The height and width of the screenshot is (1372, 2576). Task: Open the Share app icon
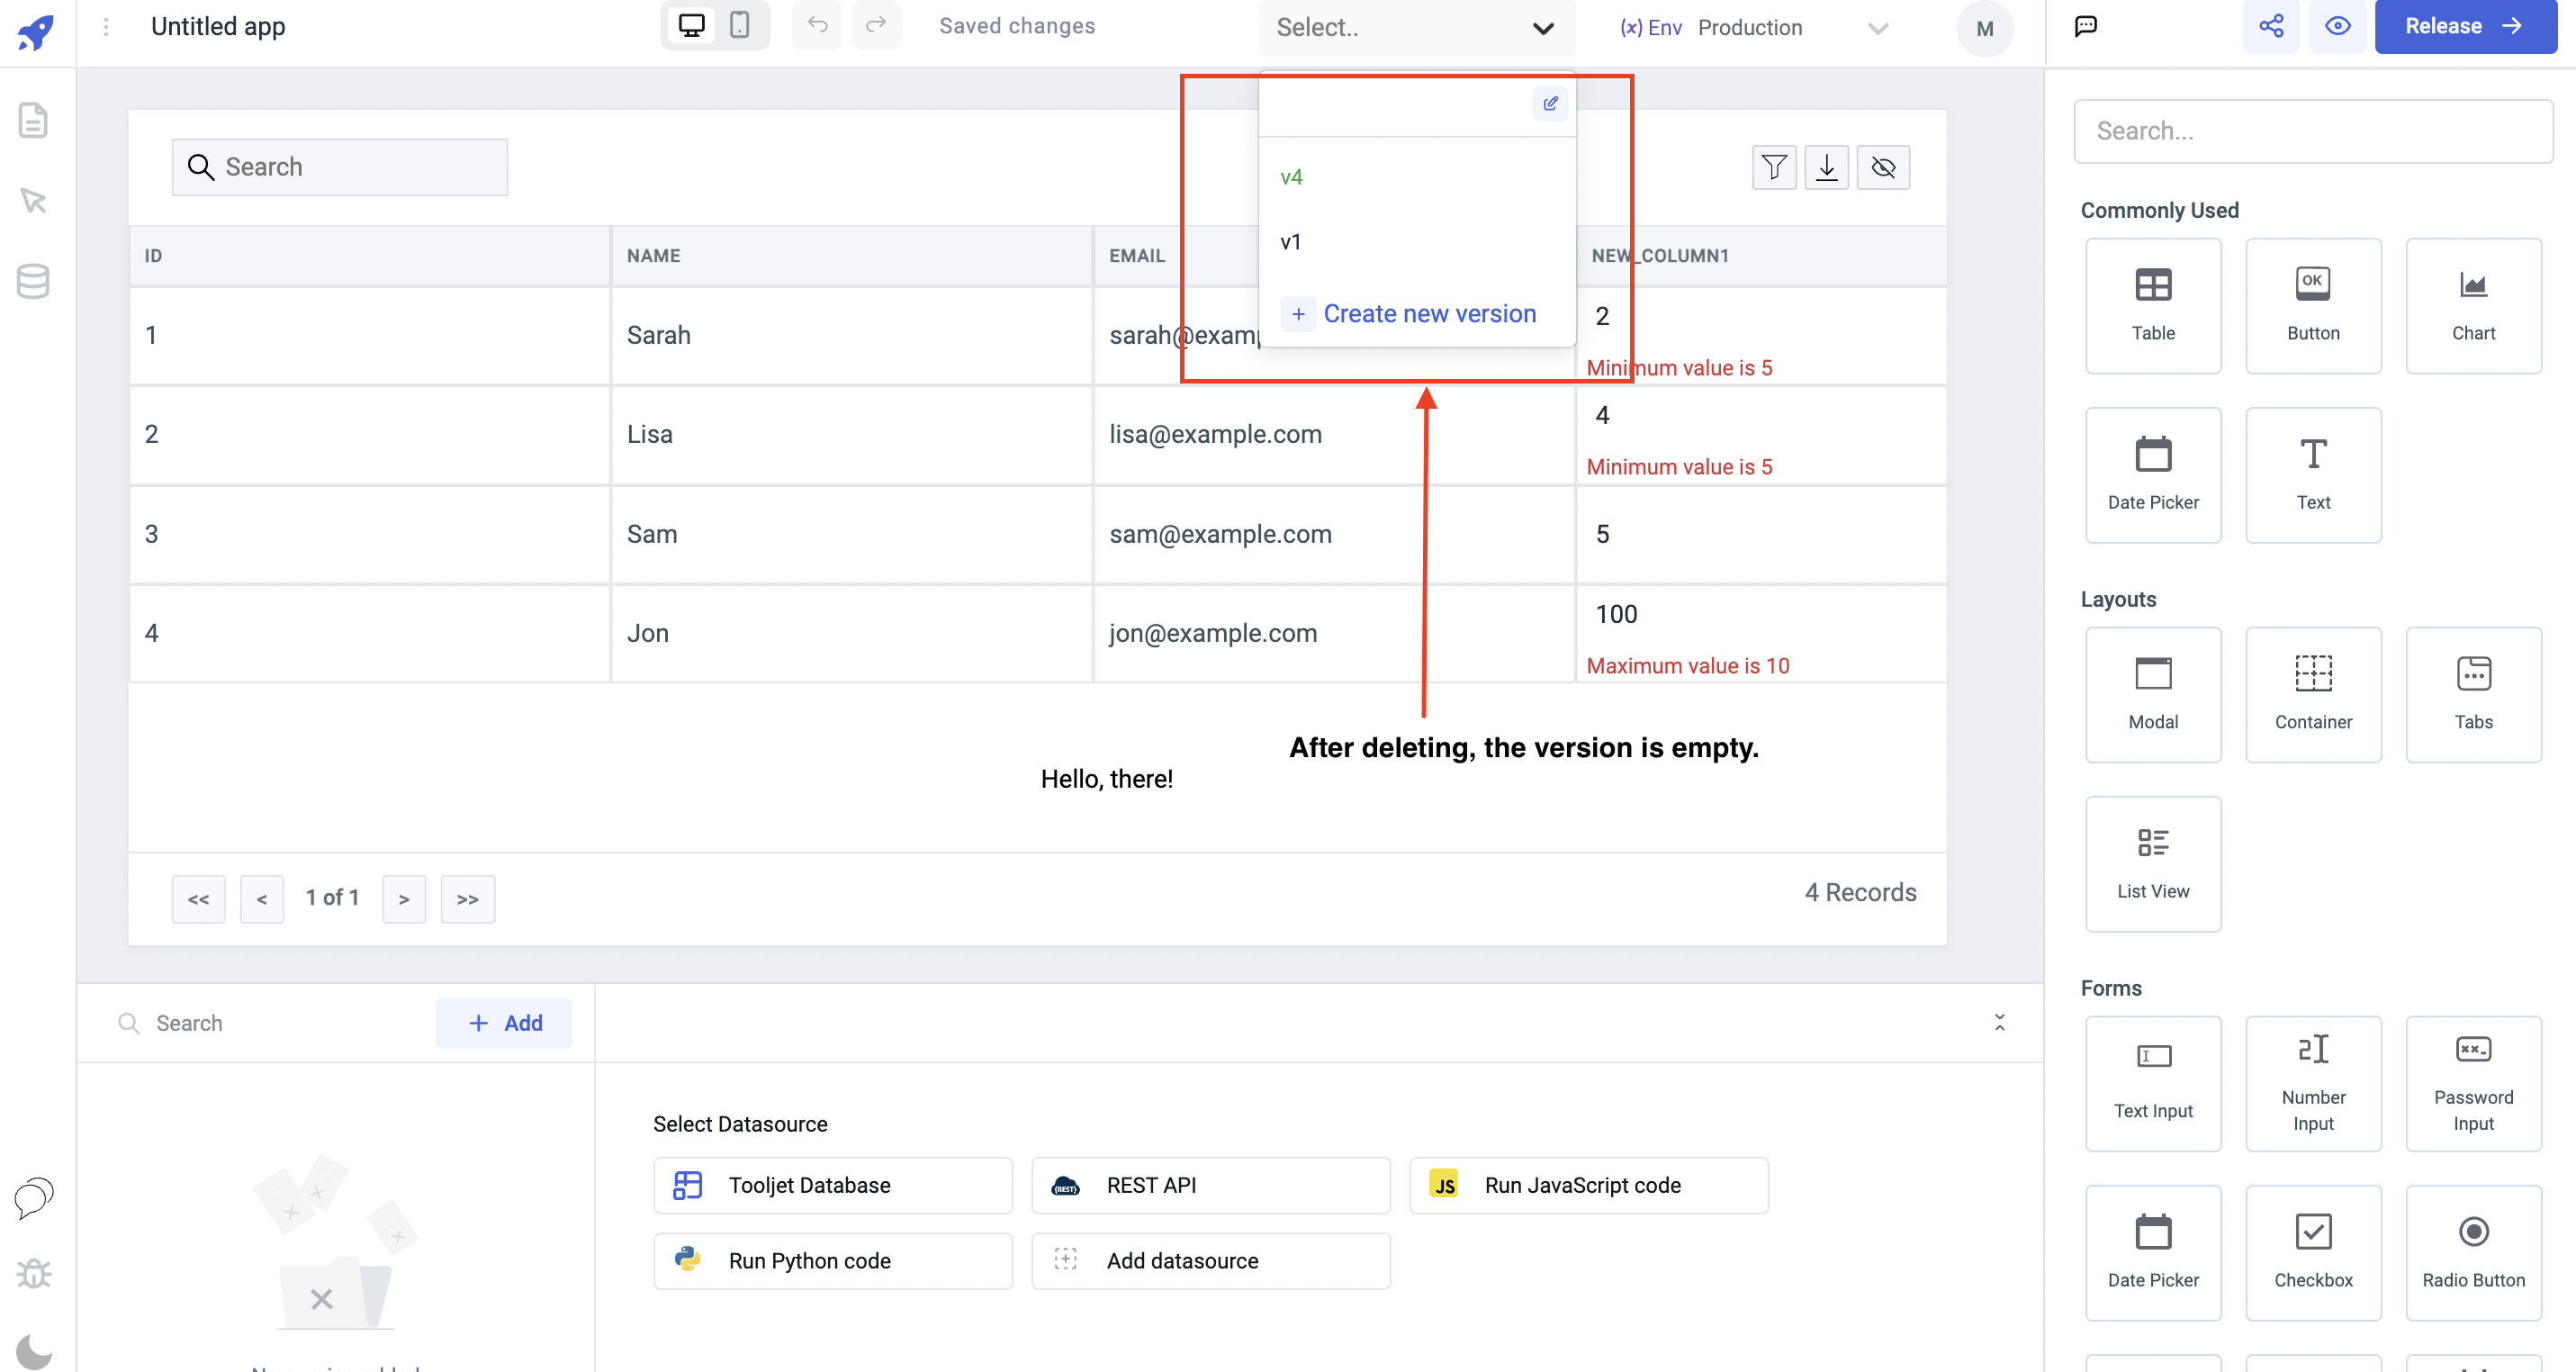point(2272,26)
